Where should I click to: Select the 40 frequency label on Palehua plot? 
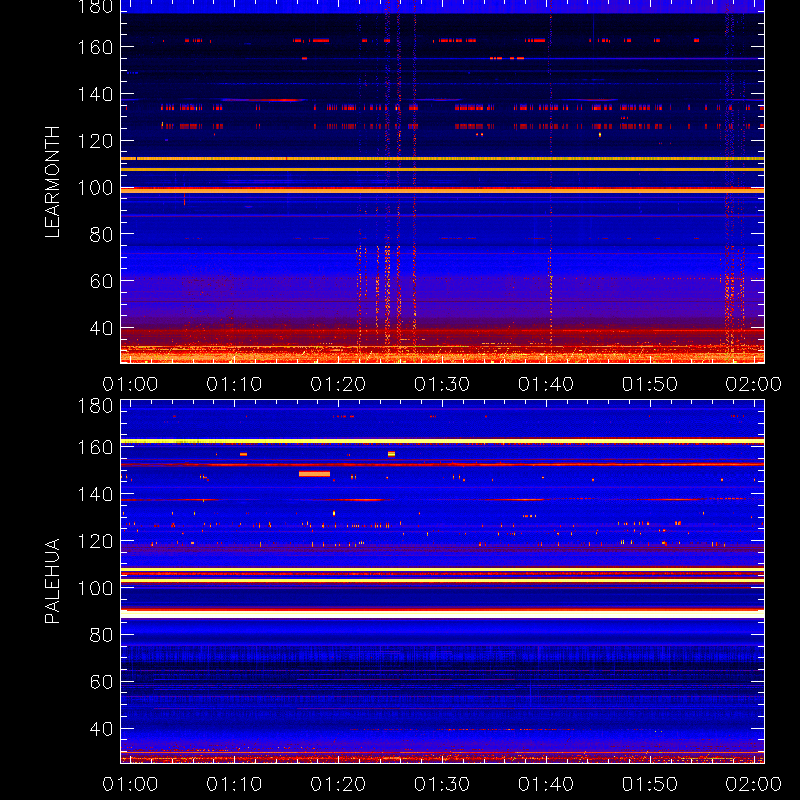[x=101, y=729]
